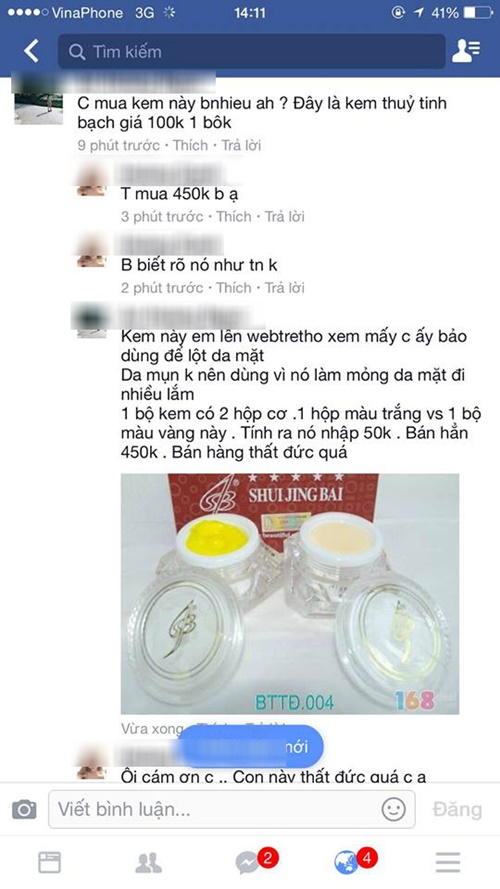
Task: Tap the Tìm kiếm search field
Action: (252, 52)
